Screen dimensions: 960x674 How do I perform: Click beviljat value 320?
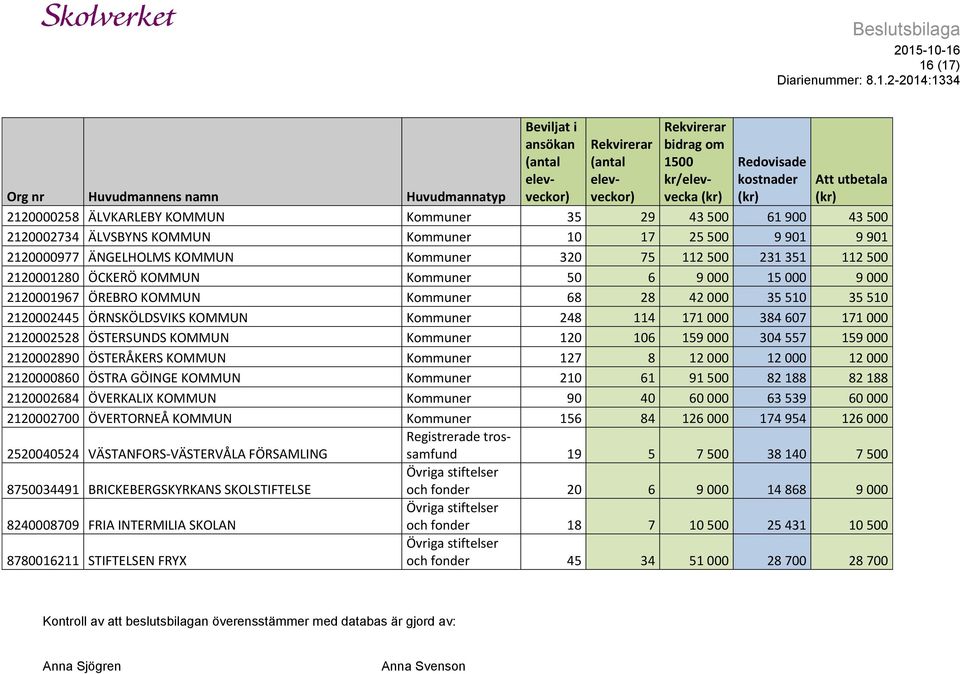coord(571,257)
